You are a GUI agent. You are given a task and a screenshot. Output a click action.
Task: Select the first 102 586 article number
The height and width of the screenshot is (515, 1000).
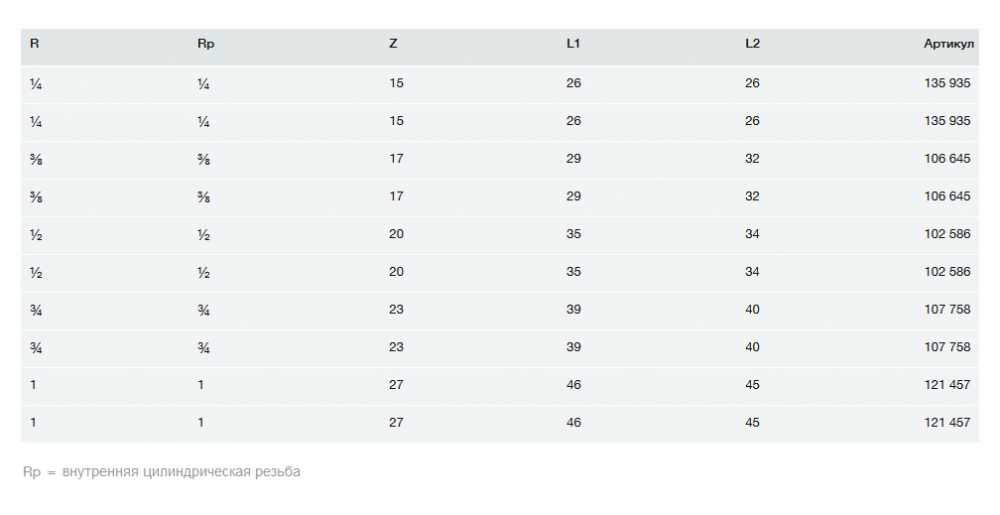(x=947, y=234)
